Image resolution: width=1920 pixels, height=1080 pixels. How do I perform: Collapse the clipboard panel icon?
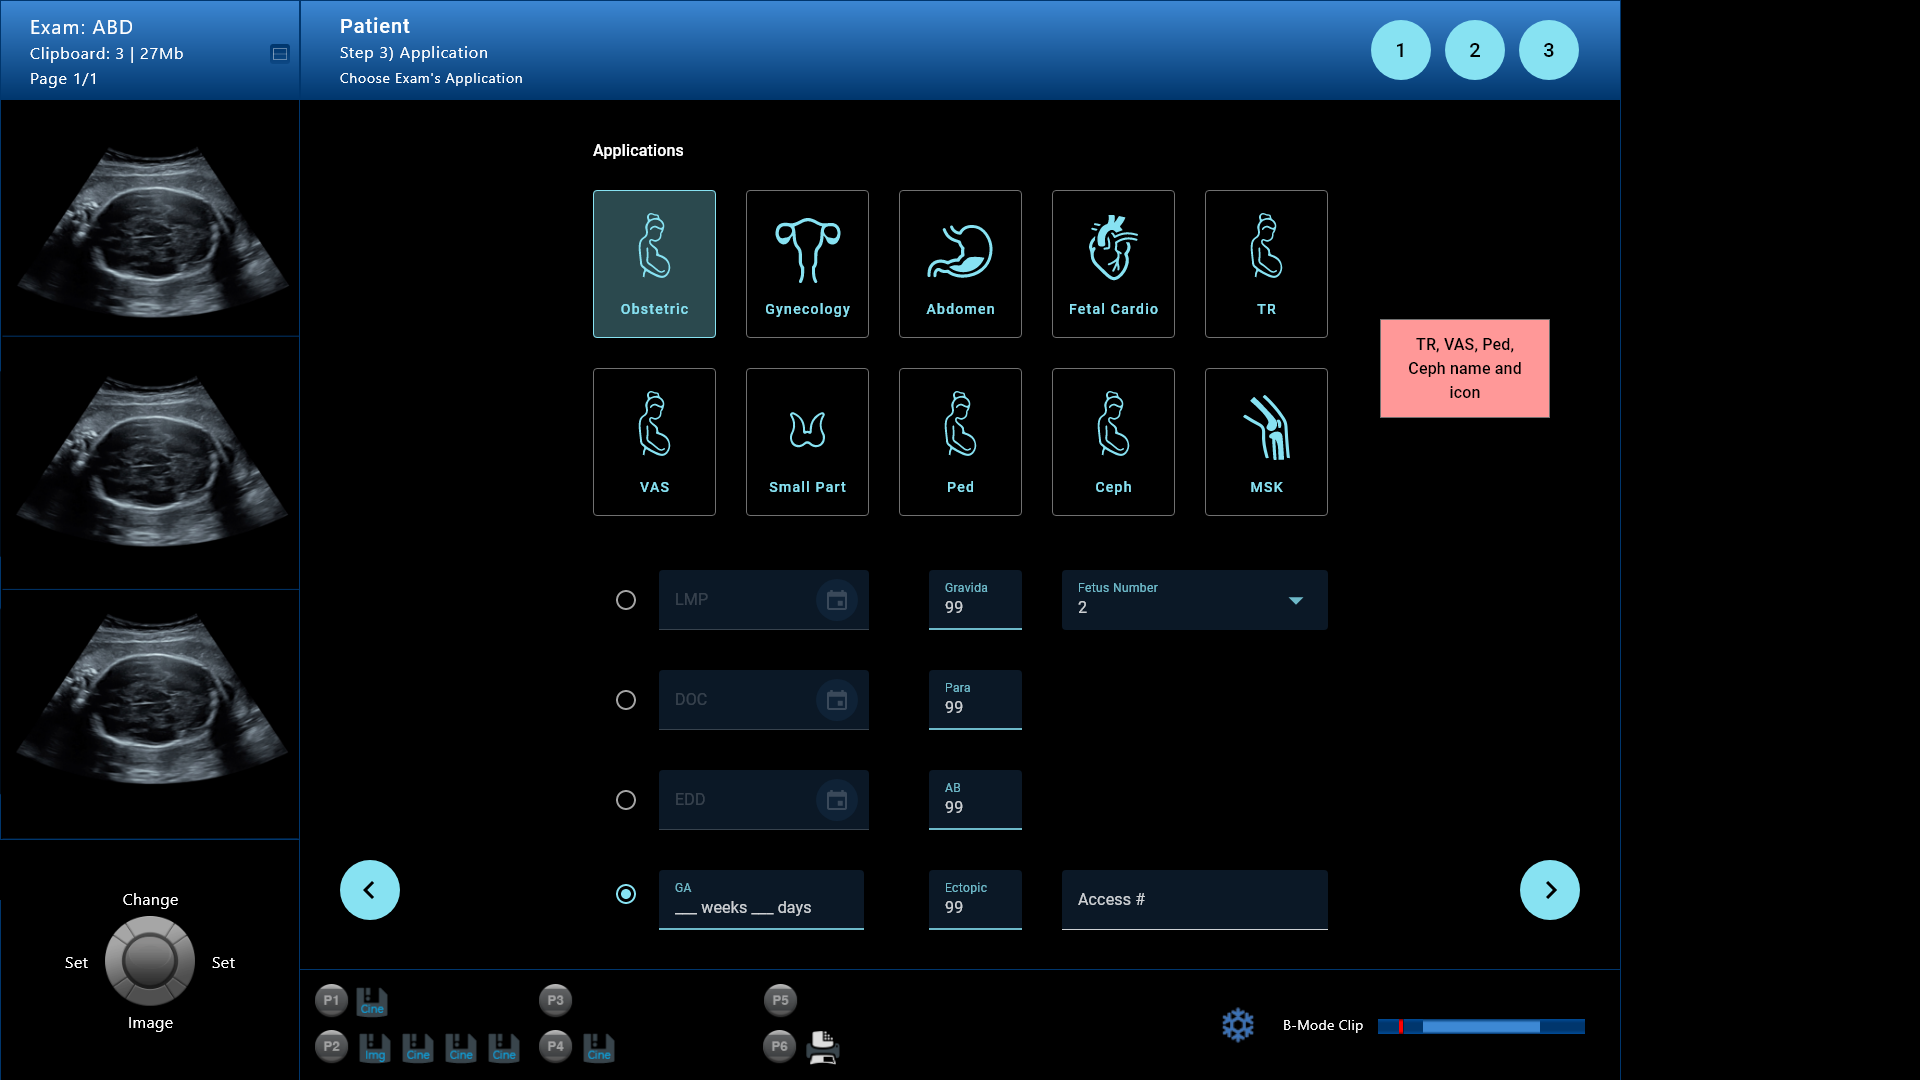[280, 54]
